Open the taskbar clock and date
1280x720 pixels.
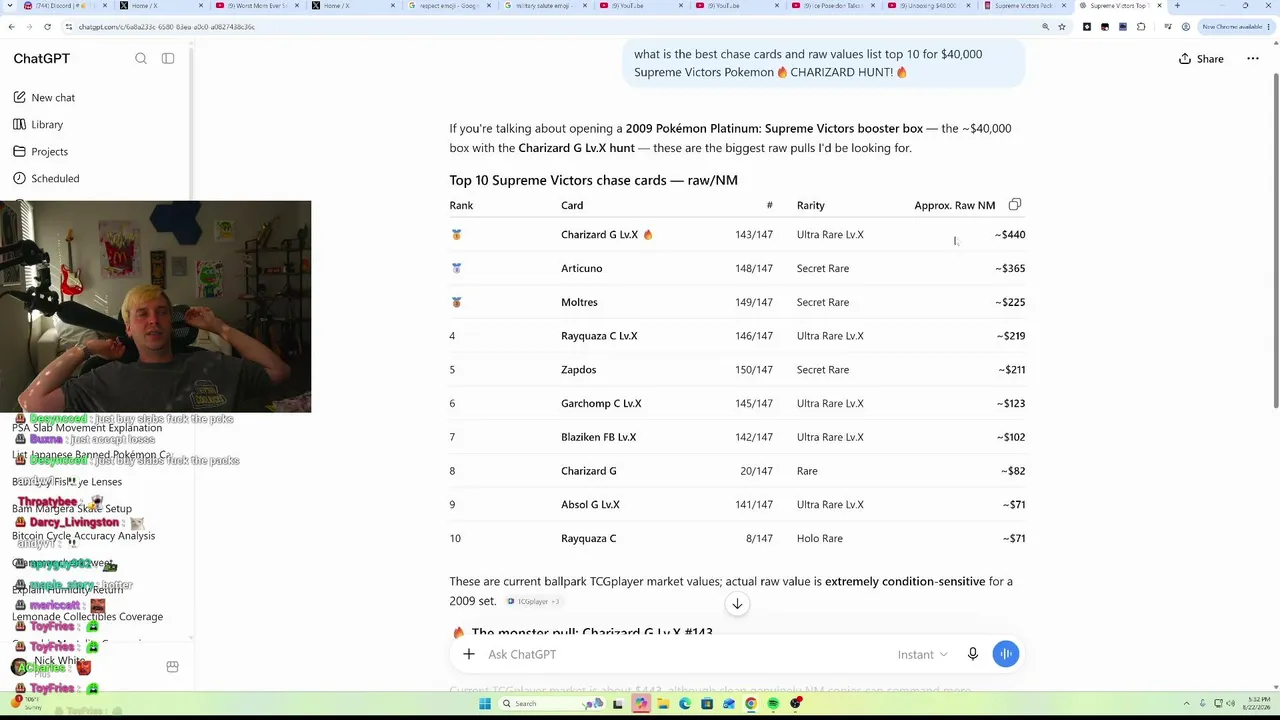[1255, 704]
